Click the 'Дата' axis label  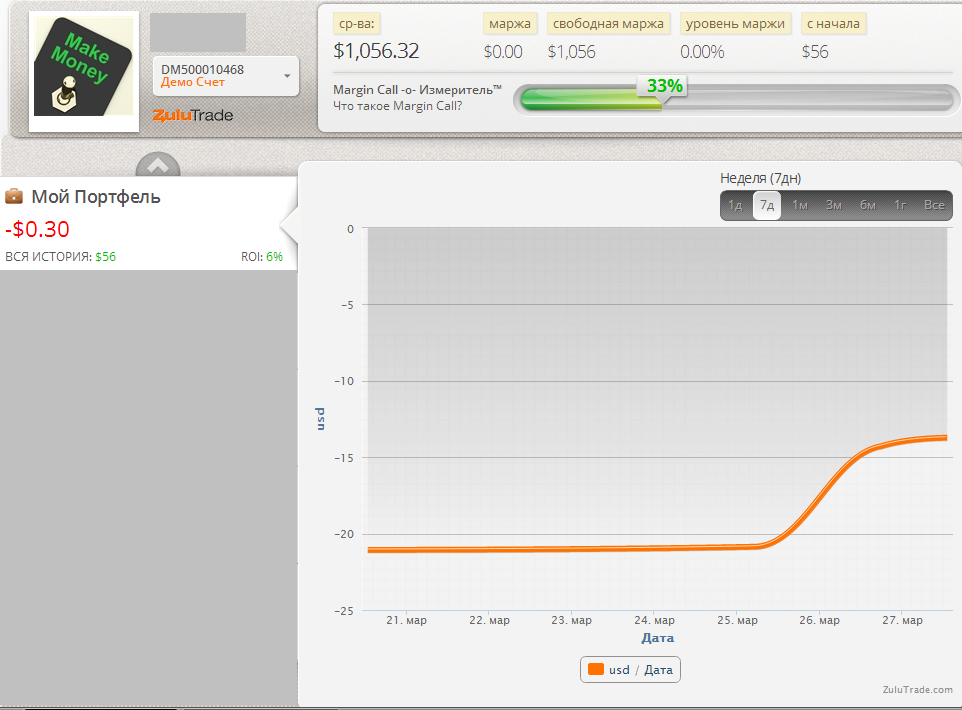(658, 638)
